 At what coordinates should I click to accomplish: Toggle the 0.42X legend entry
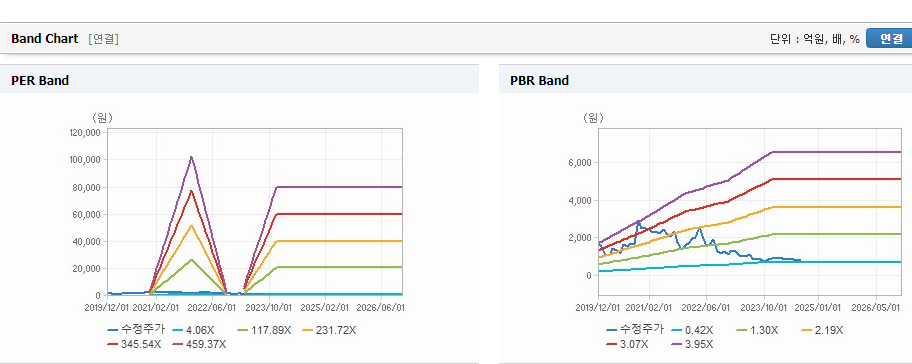(692, 330)
